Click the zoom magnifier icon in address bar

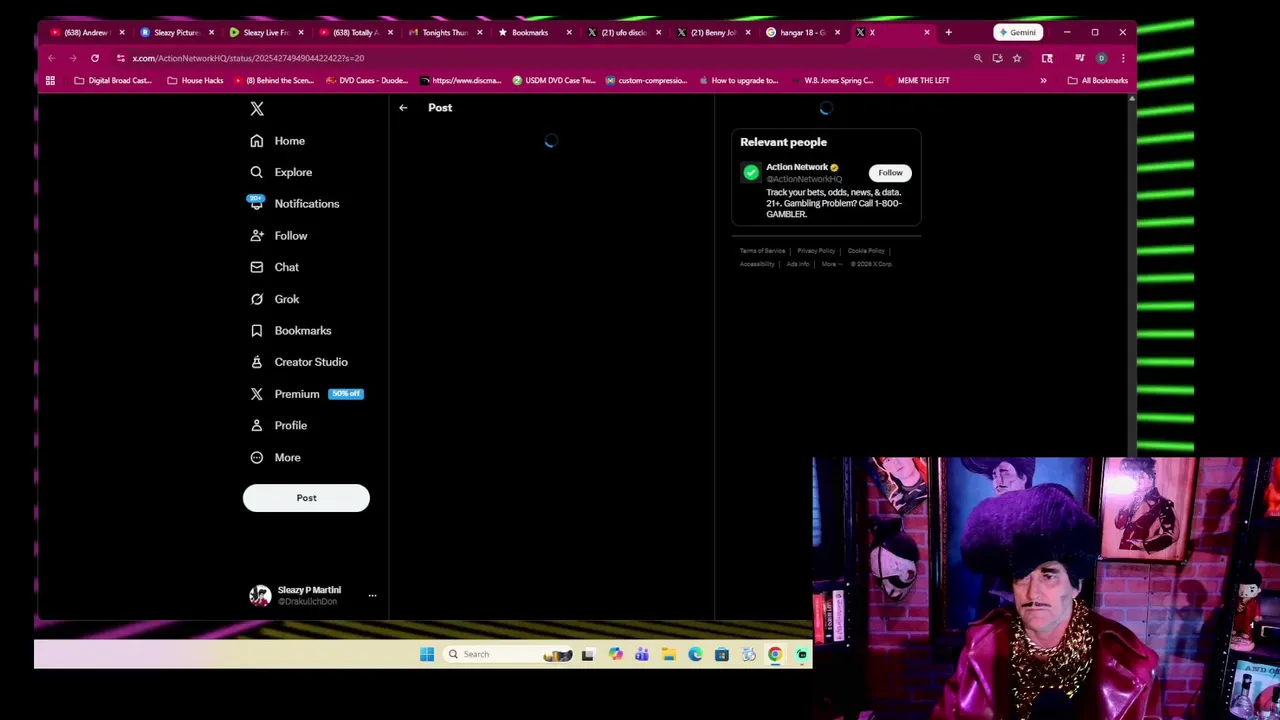978,58
